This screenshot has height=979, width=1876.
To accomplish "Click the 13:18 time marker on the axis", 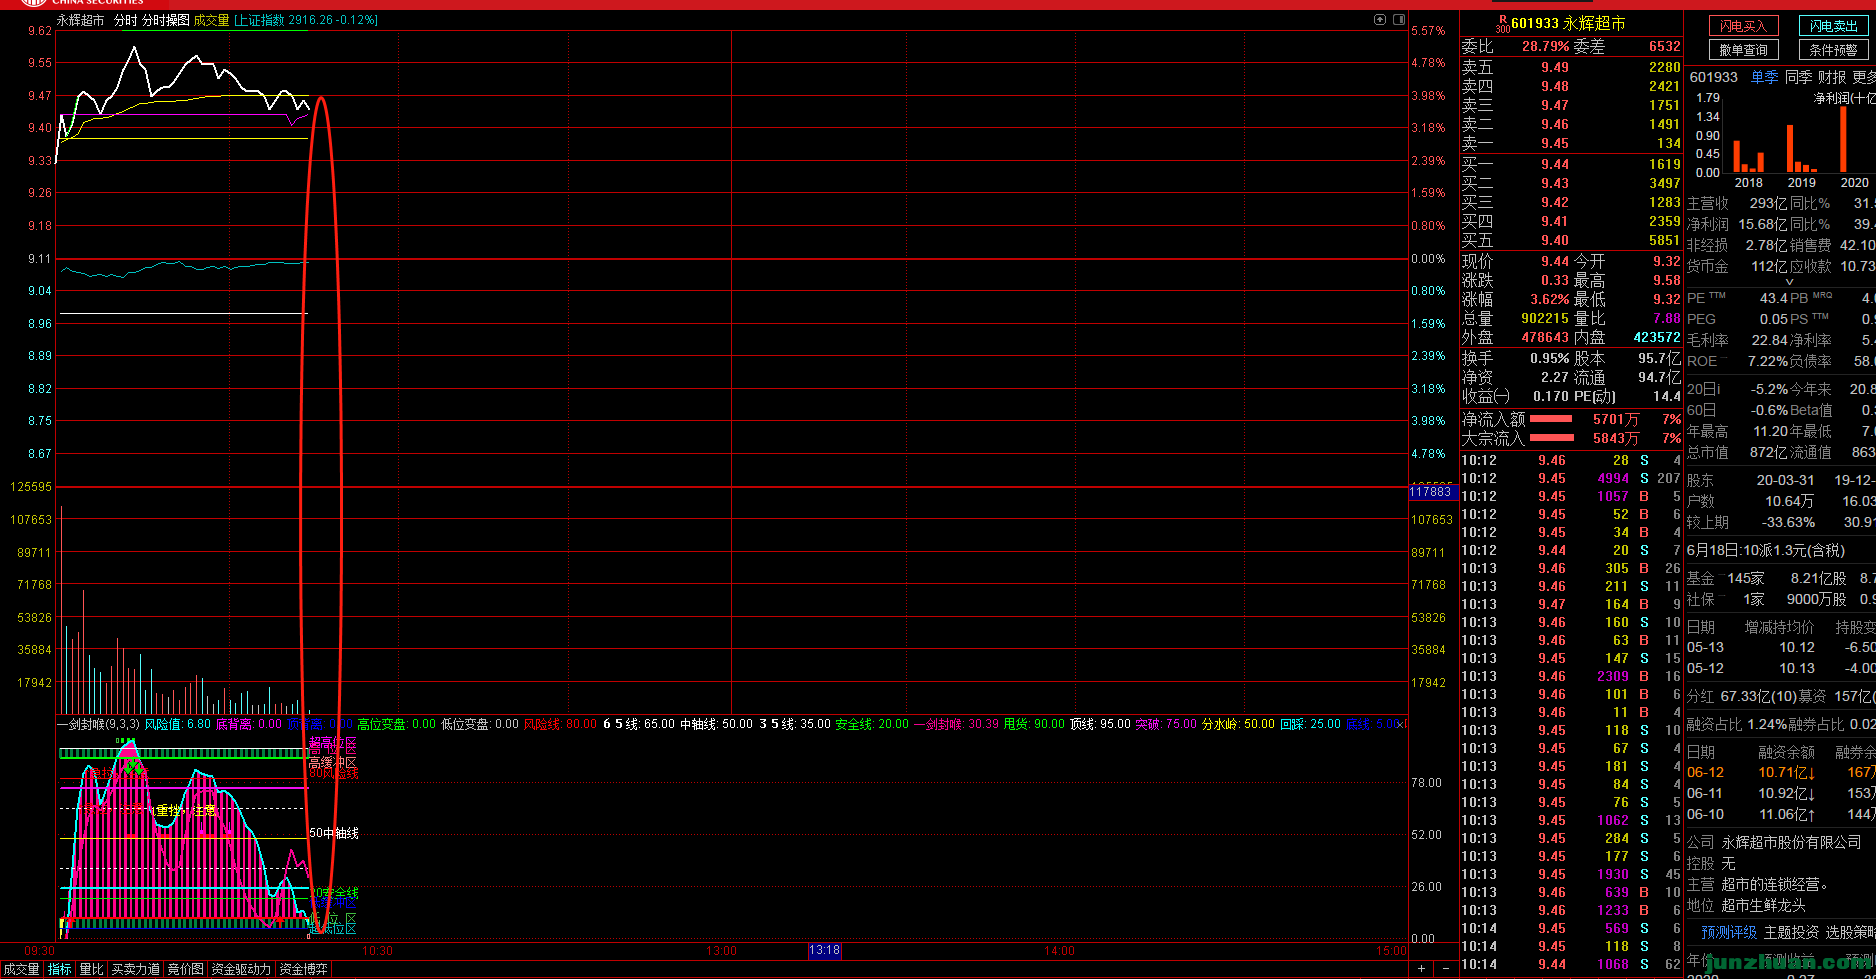I will 824,950.
